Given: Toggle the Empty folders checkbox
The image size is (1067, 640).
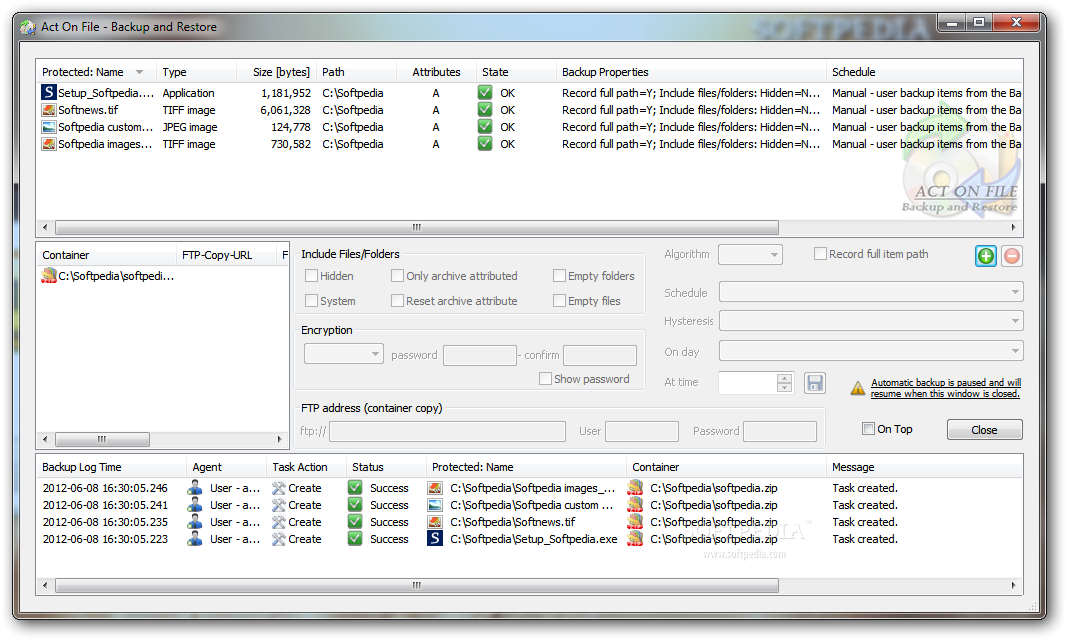Looking at the screenshot, I should pos(559,275).
